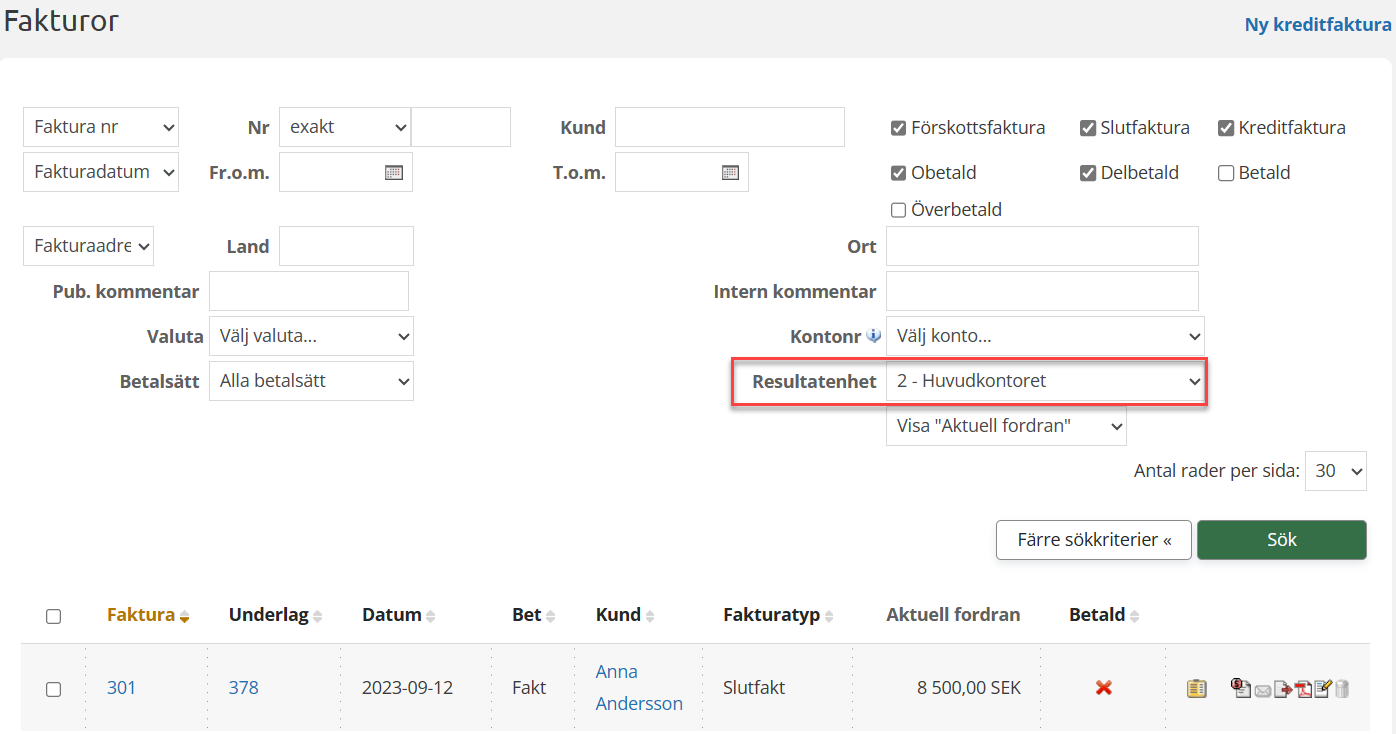Click the document icon with red badge
This screenshot has height=734, width=1396.
point(1241,687)
